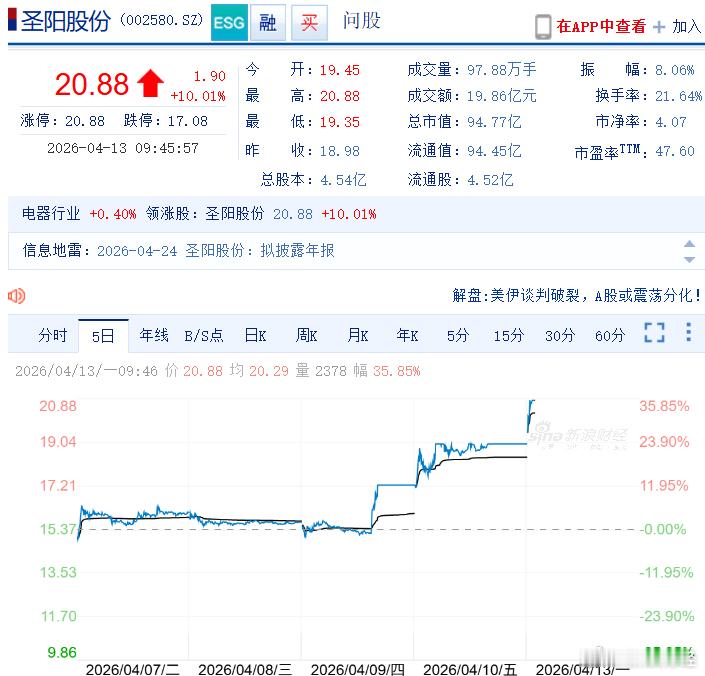Open 问股 stock Q&A link
The image size is (705, 676).
[361, 20]
